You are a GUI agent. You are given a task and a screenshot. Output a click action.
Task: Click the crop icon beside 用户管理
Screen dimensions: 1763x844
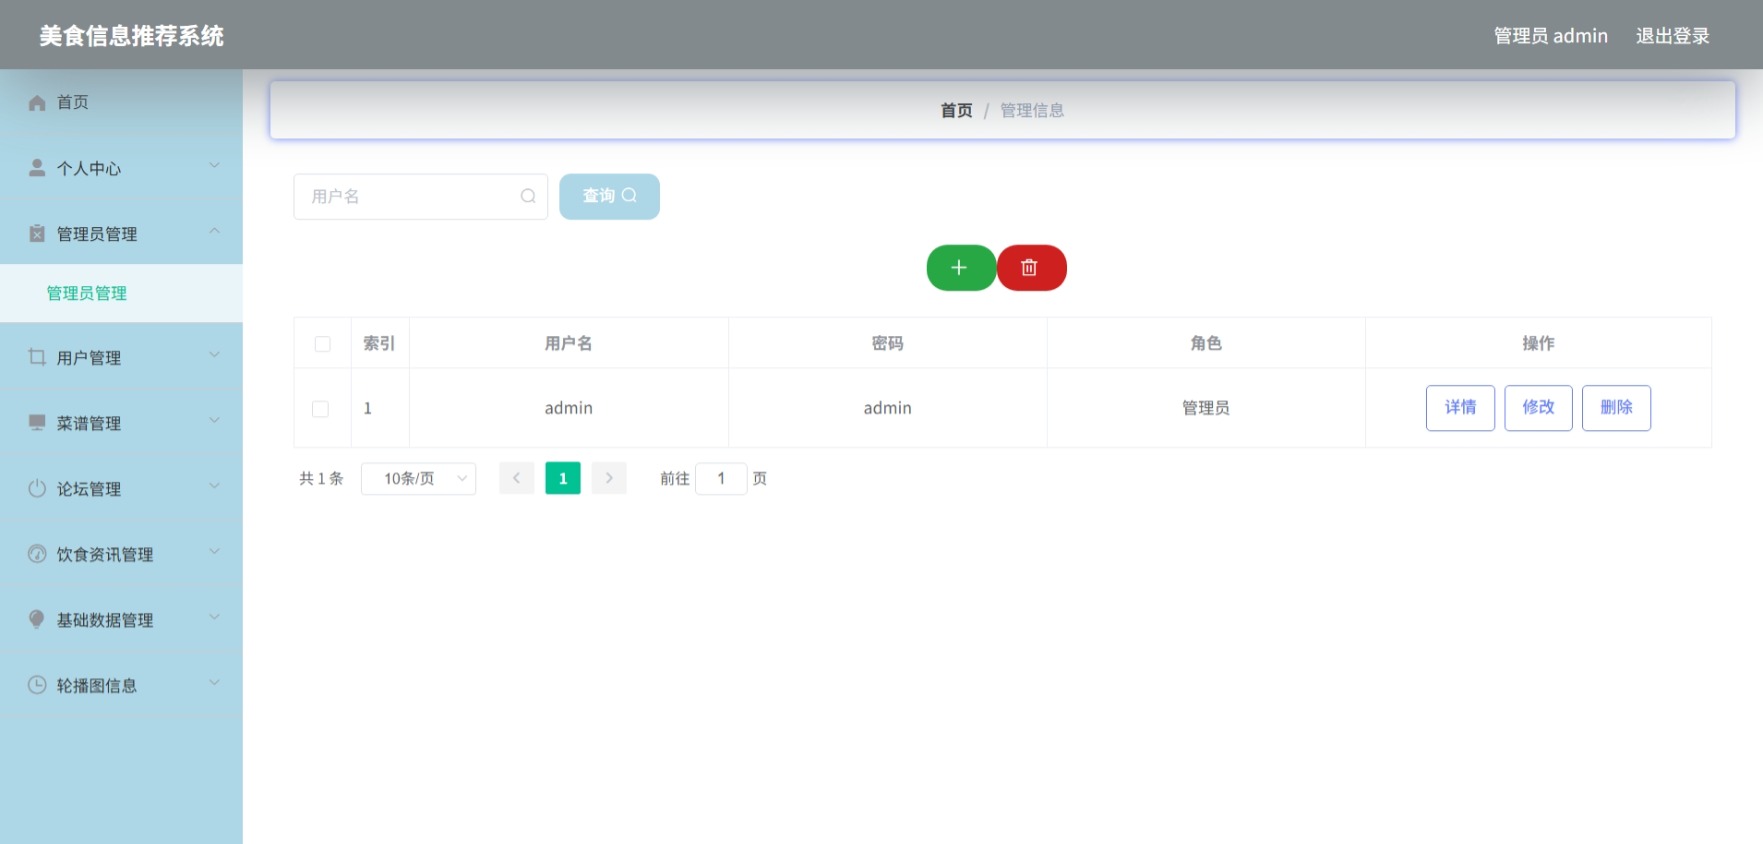click(x=37, y=357)
